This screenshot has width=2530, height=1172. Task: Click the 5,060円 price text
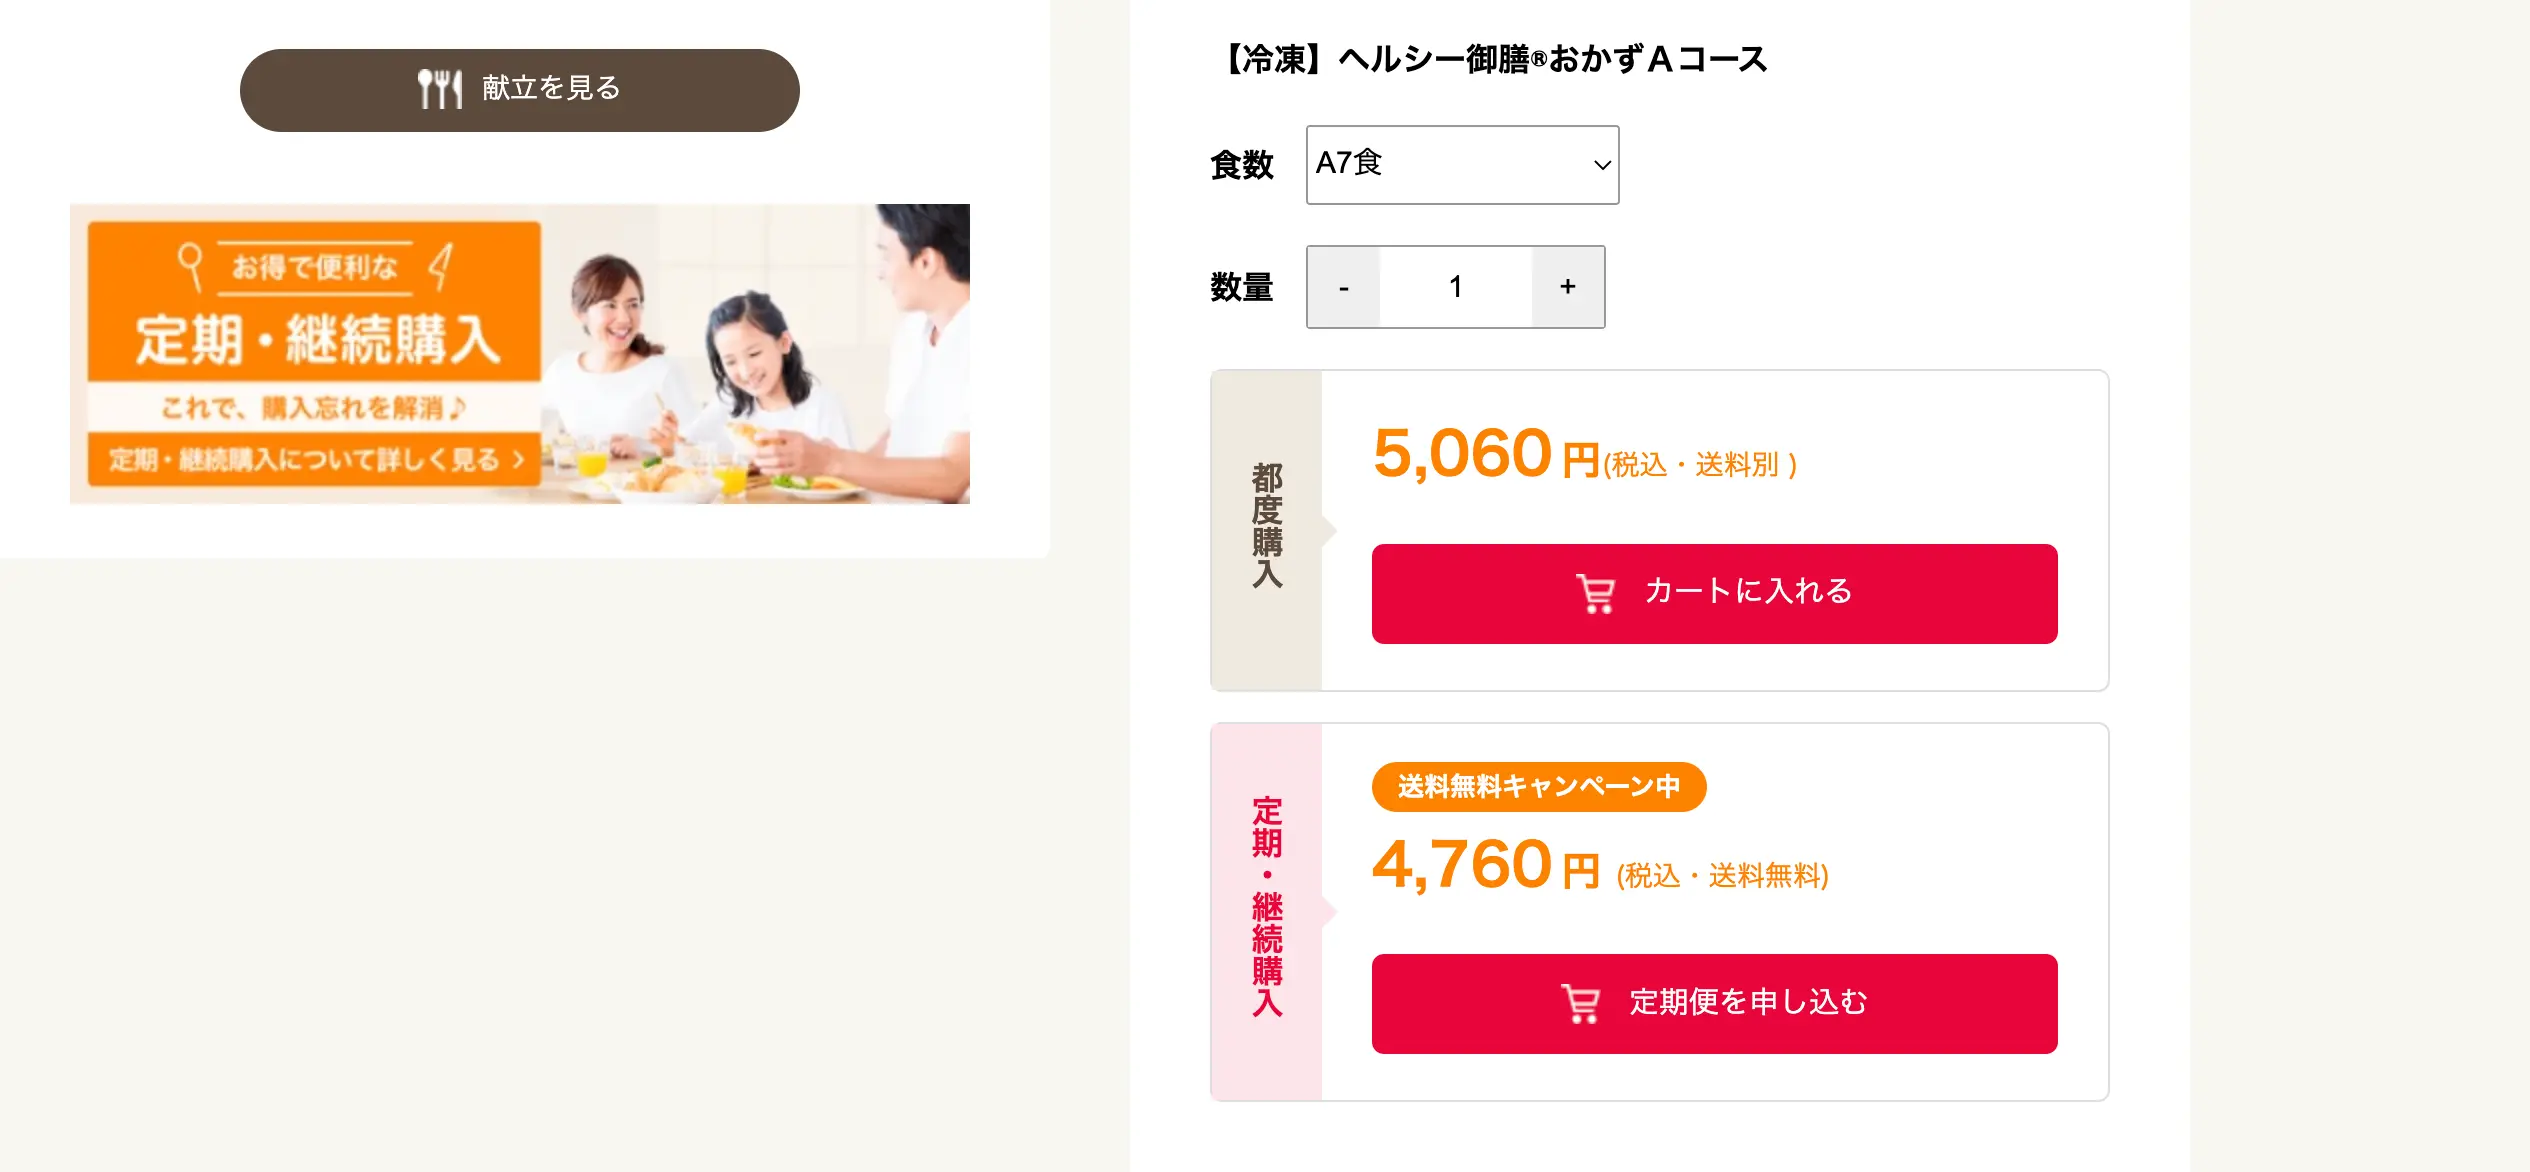[1487, 455]
